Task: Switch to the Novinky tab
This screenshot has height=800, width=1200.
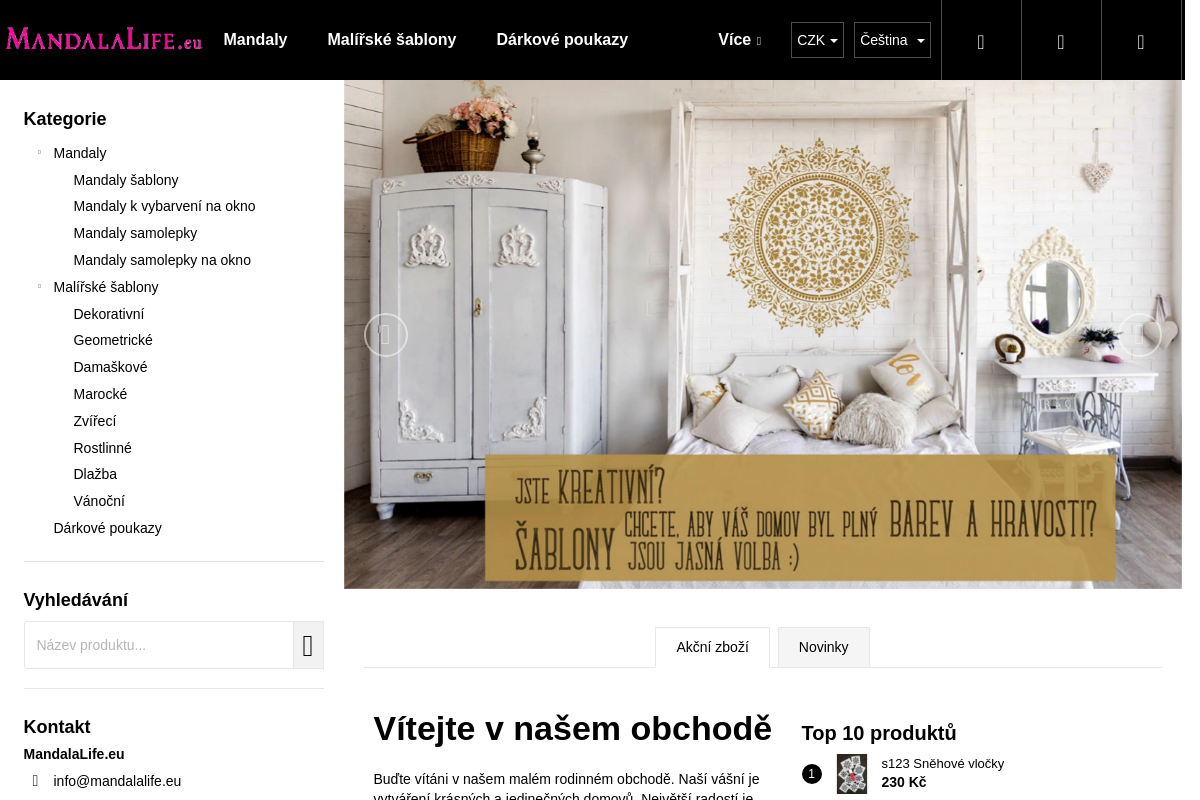Action: click(x=823, y=647)
